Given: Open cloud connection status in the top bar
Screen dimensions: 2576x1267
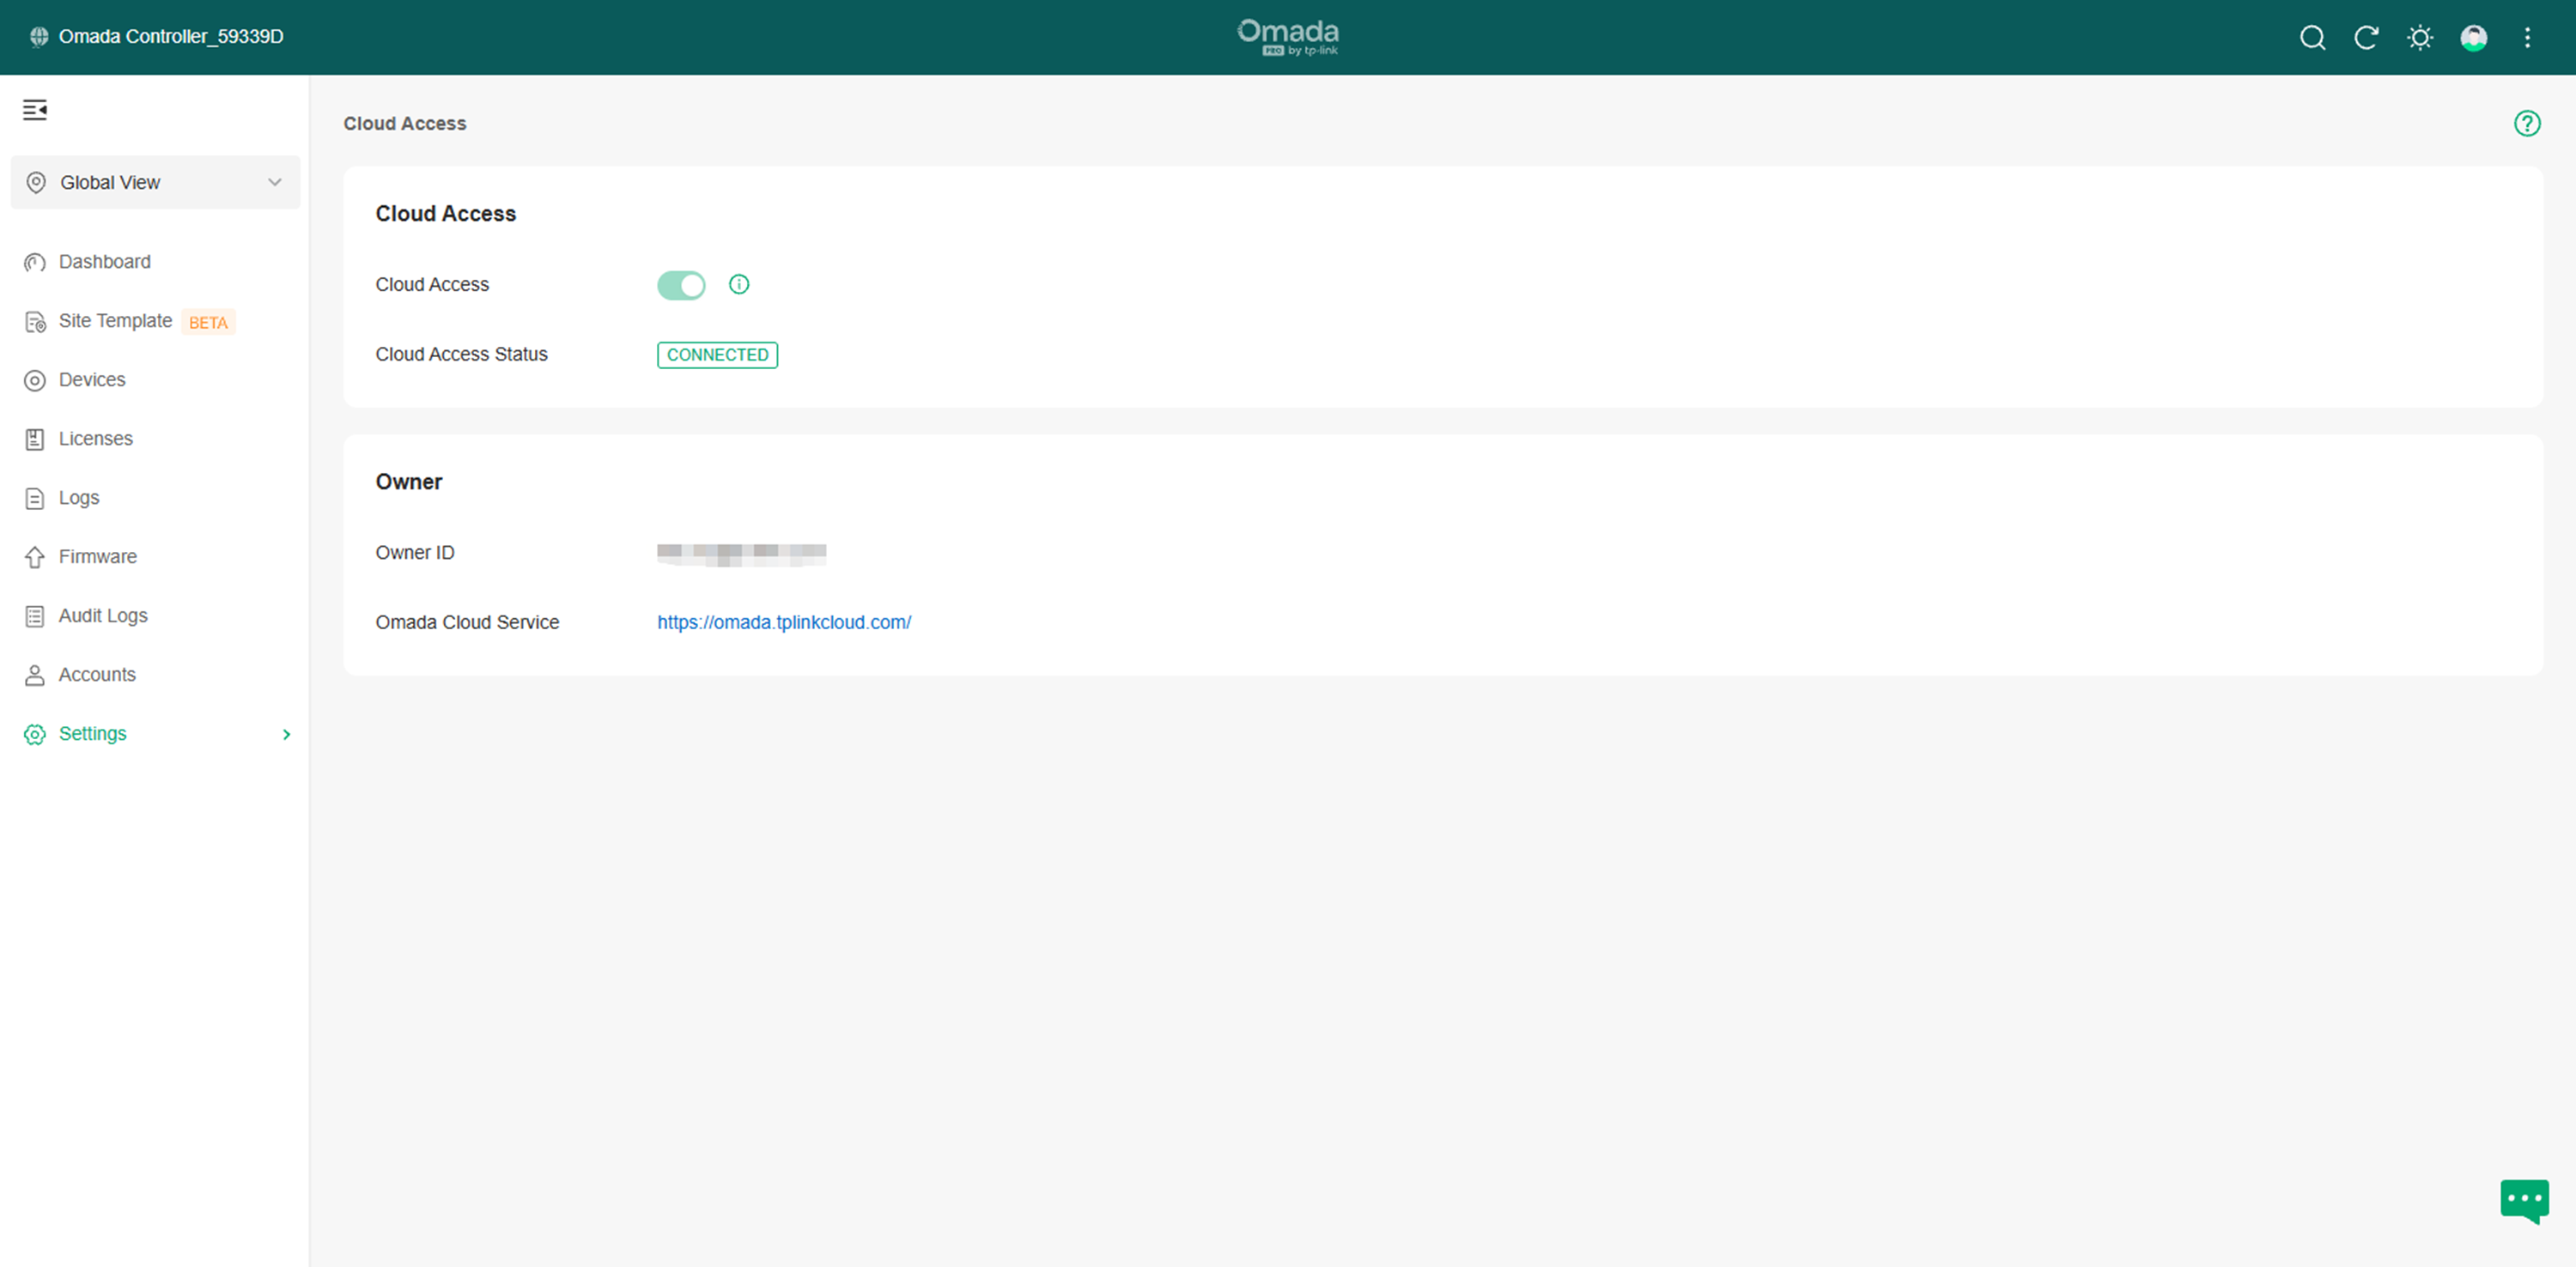Looking at the screenshot, I should (x=2473, y=37).
